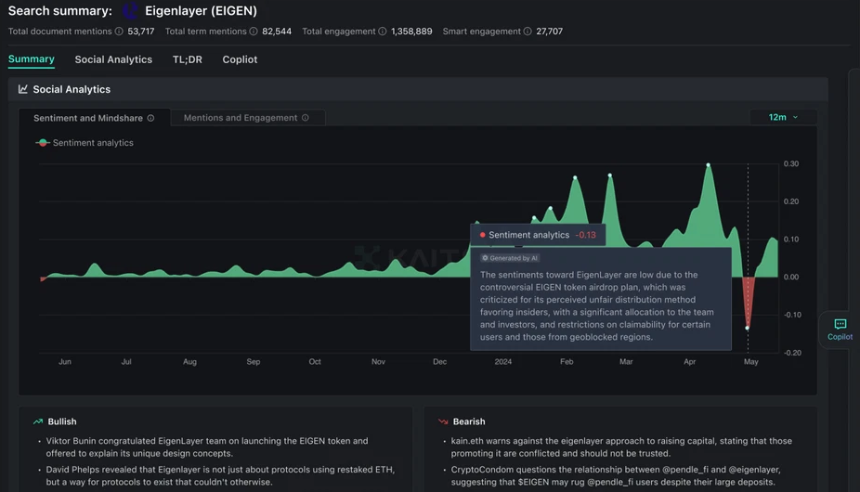The height and width of the screenshot is (492, 860).
Task: Click the Bullish section heading
Action: coord(62,421)
